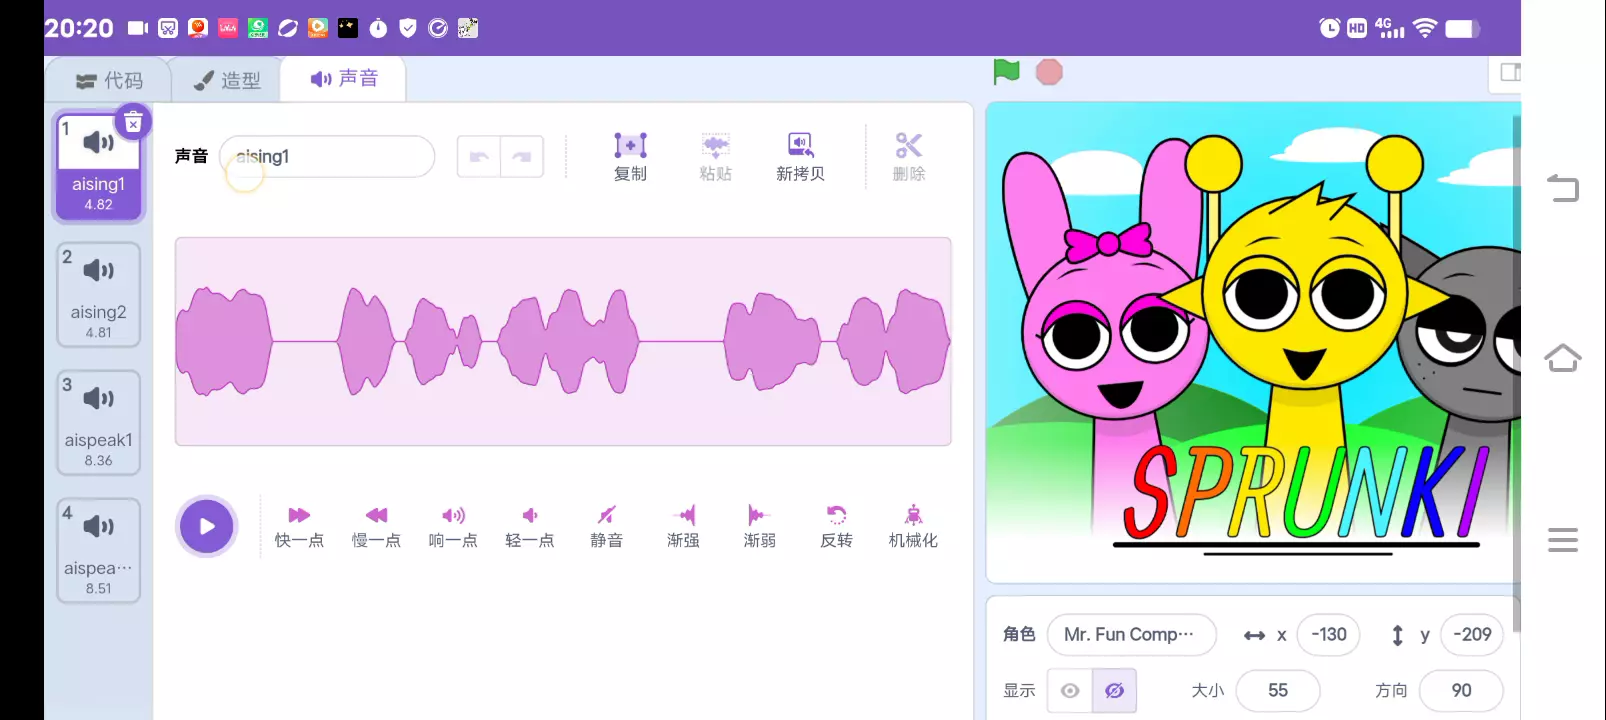This screenshot has height=720, width=1606.
Task: Select the 声音 (Sounds) tab
Action: (344, 78)
